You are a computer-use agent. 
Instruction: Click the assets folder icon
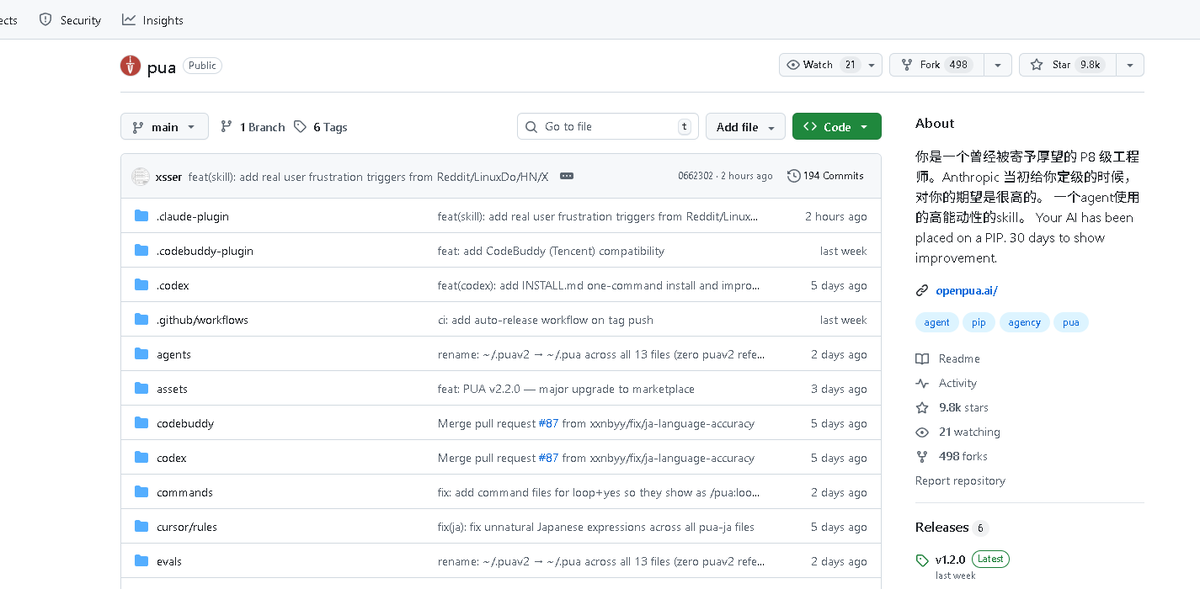click(141, 389)
